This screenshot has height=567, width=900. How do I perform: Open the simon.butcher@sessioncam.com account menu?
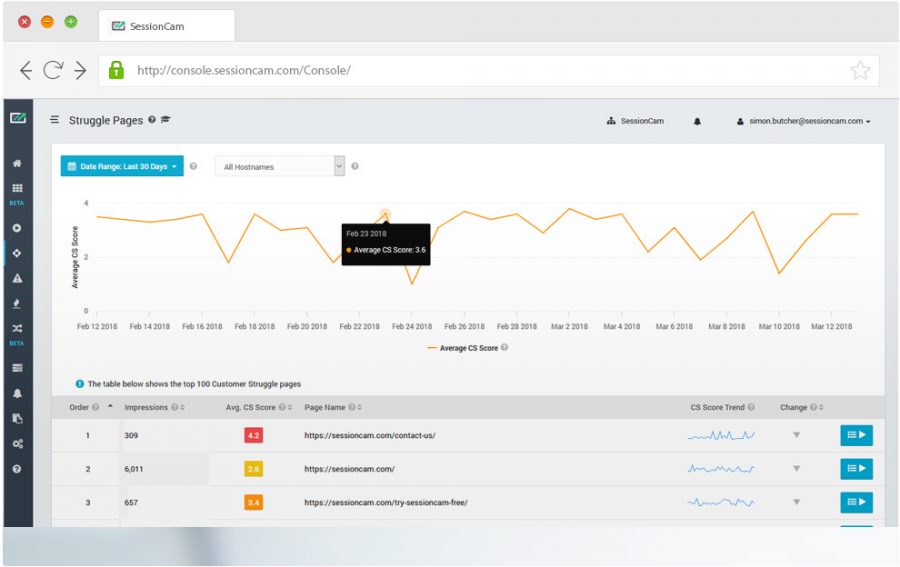point(803,121)
